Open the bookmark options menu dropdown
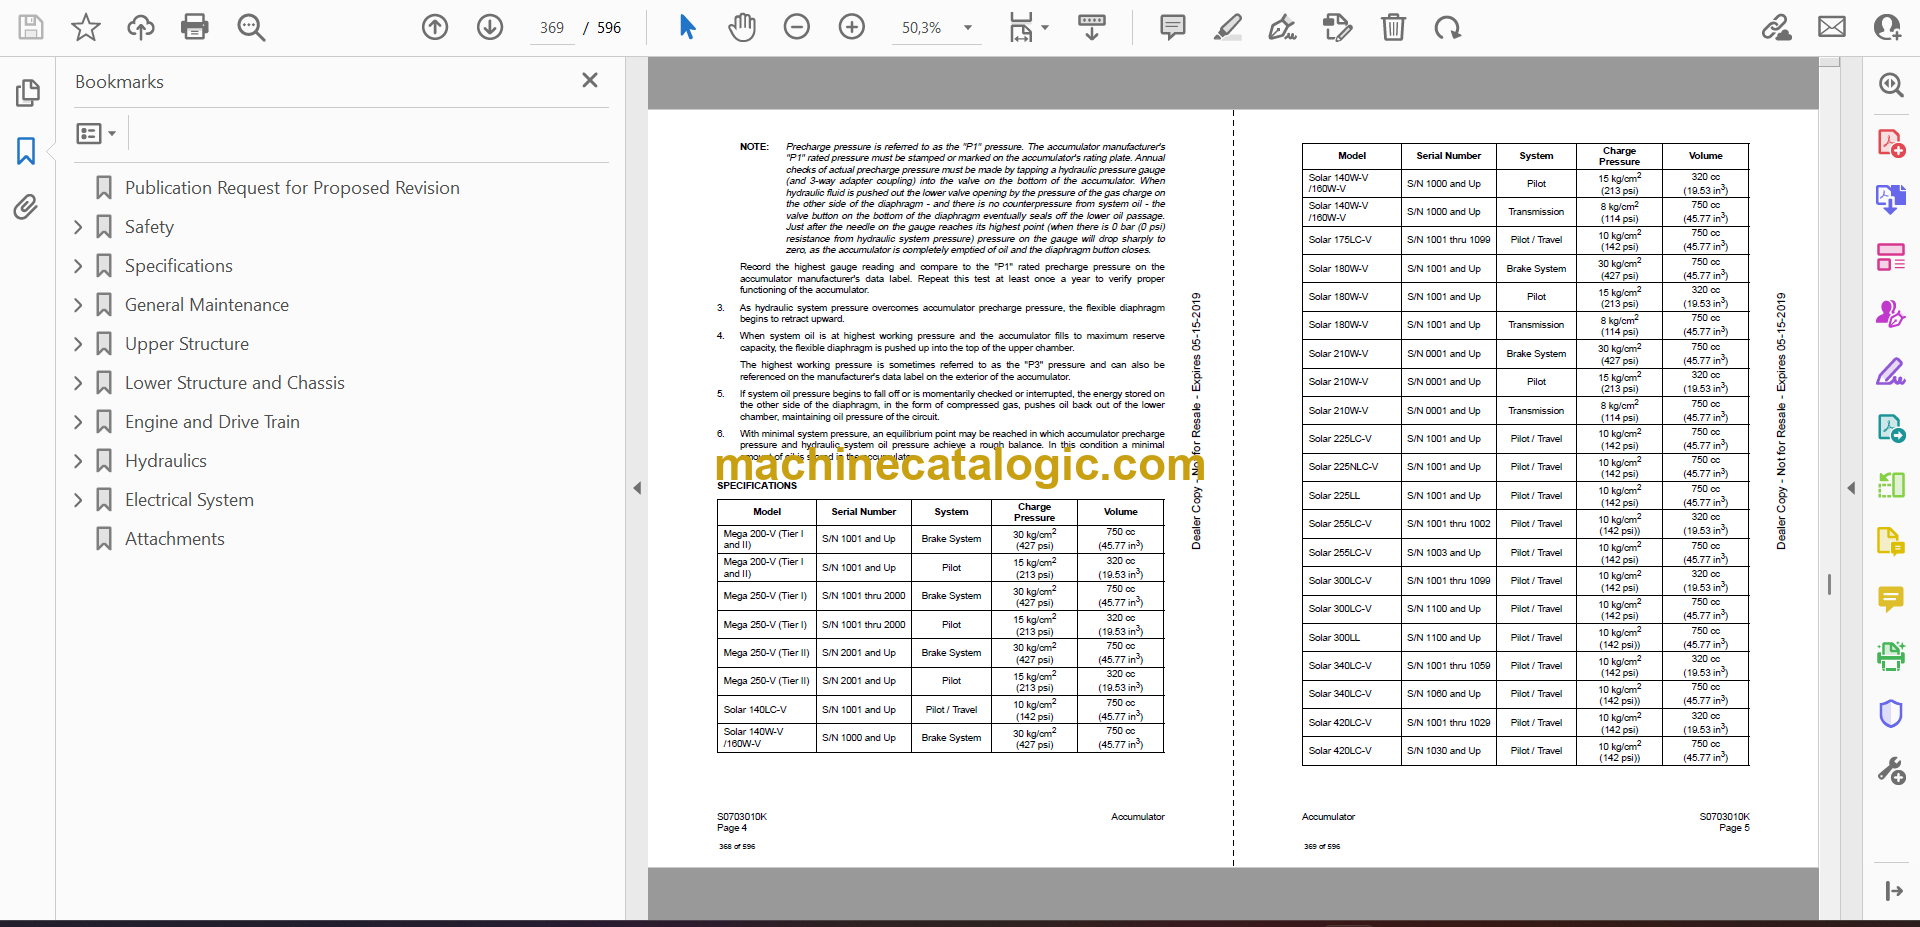 pyautogui.click(x=96, y=133)
